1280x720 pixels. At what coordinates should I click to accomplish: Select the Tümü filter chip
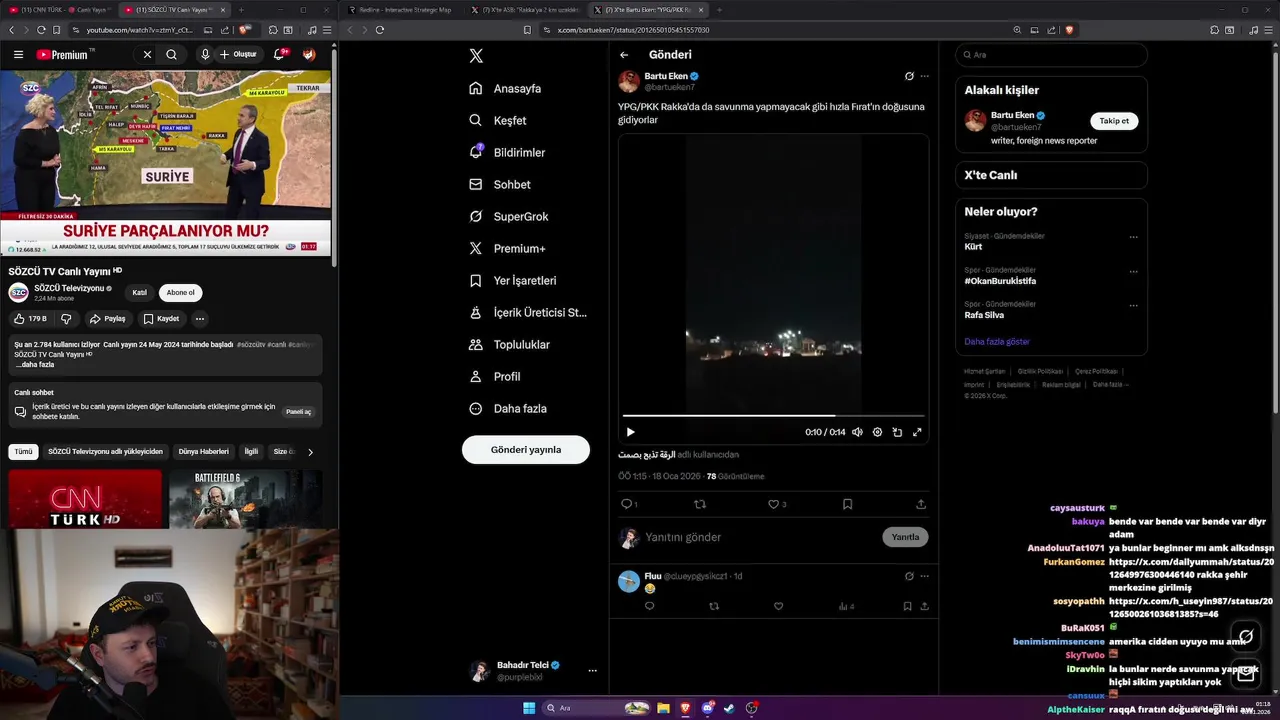[23, 452]
